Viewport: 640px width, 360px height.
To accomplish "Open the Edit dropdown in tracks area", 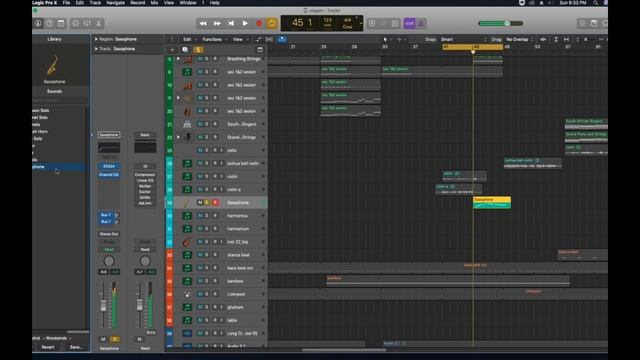I will (189, 40).
